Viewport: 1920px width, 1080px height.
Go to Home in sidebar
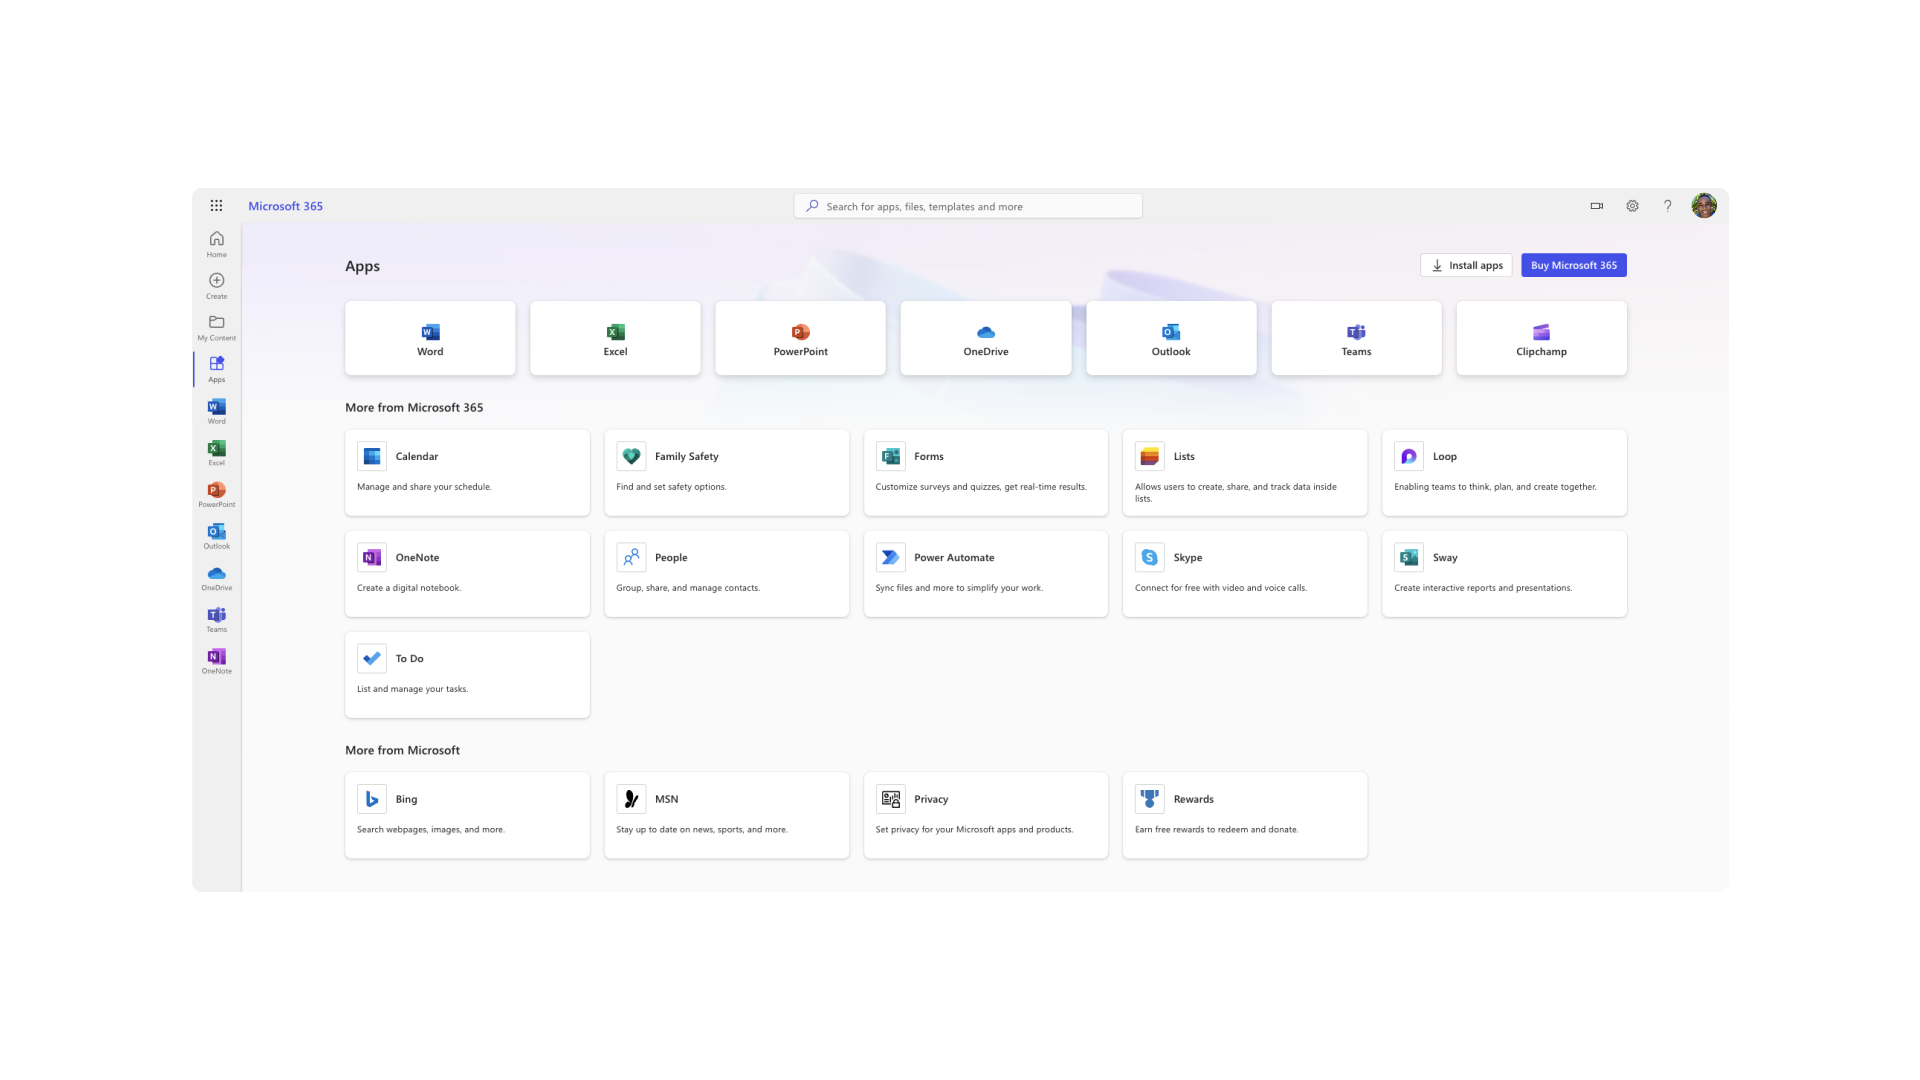[216, 243]
